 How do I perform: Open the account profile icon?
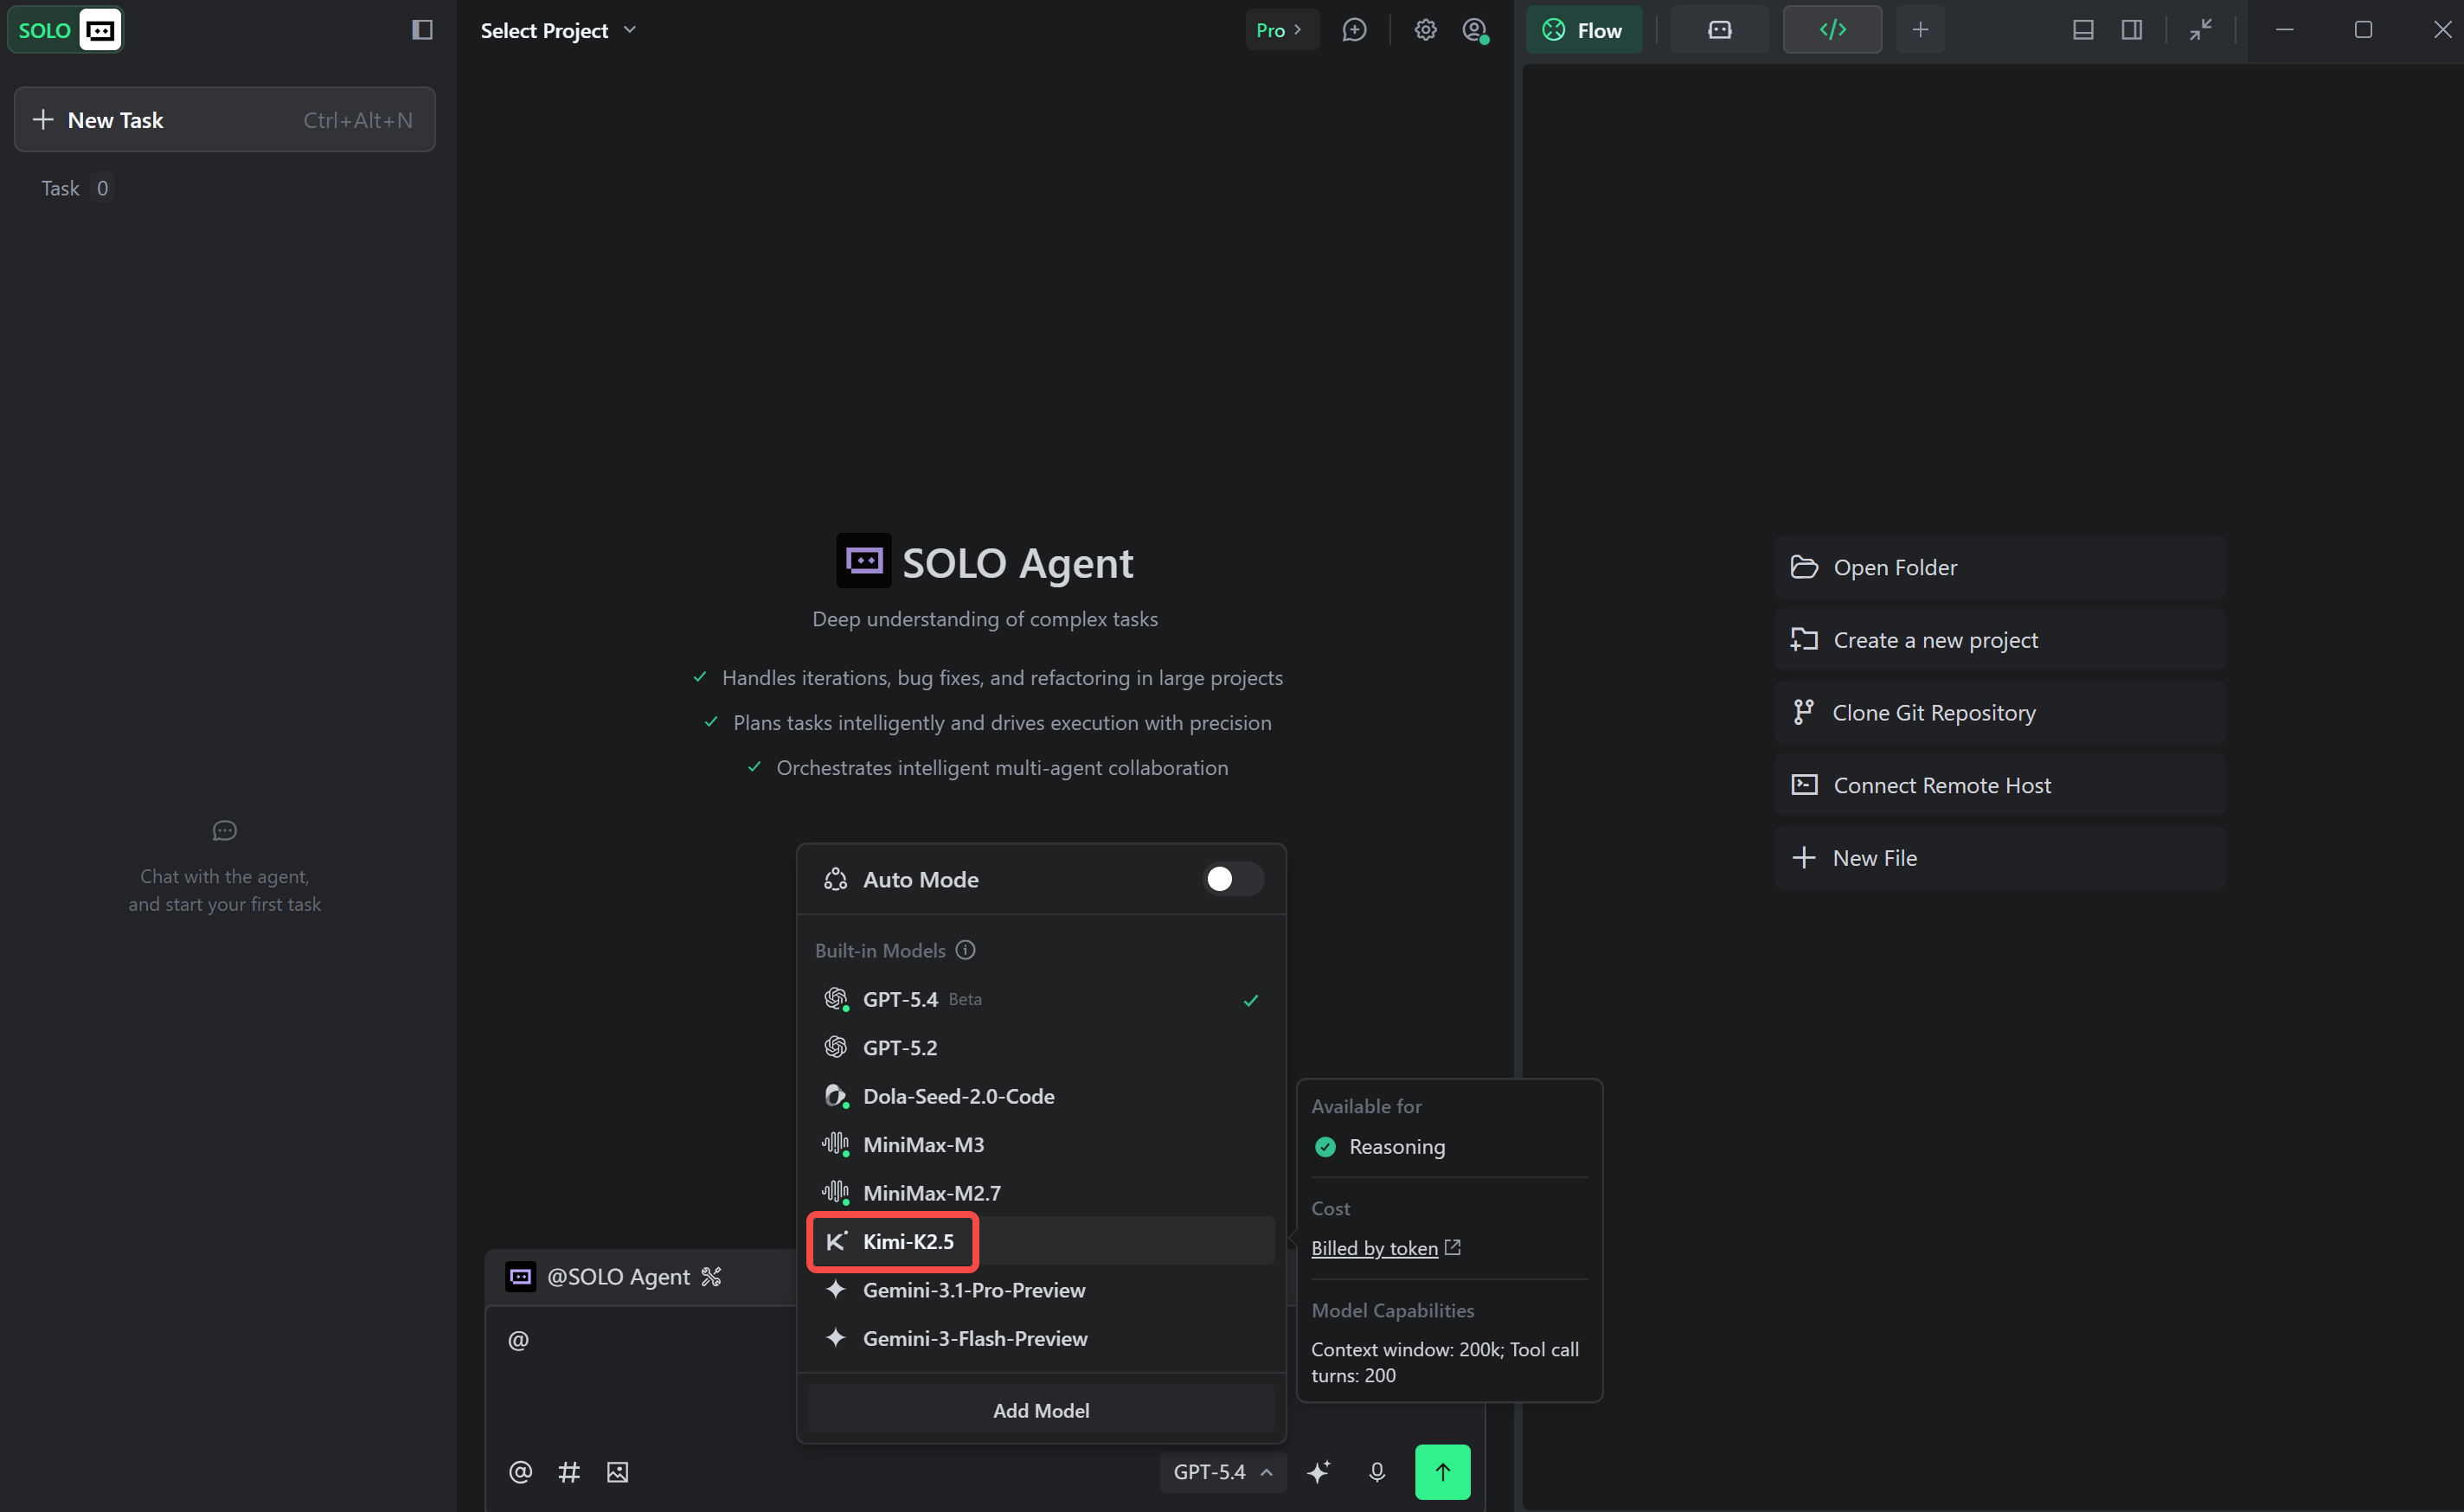point(1475,30)
